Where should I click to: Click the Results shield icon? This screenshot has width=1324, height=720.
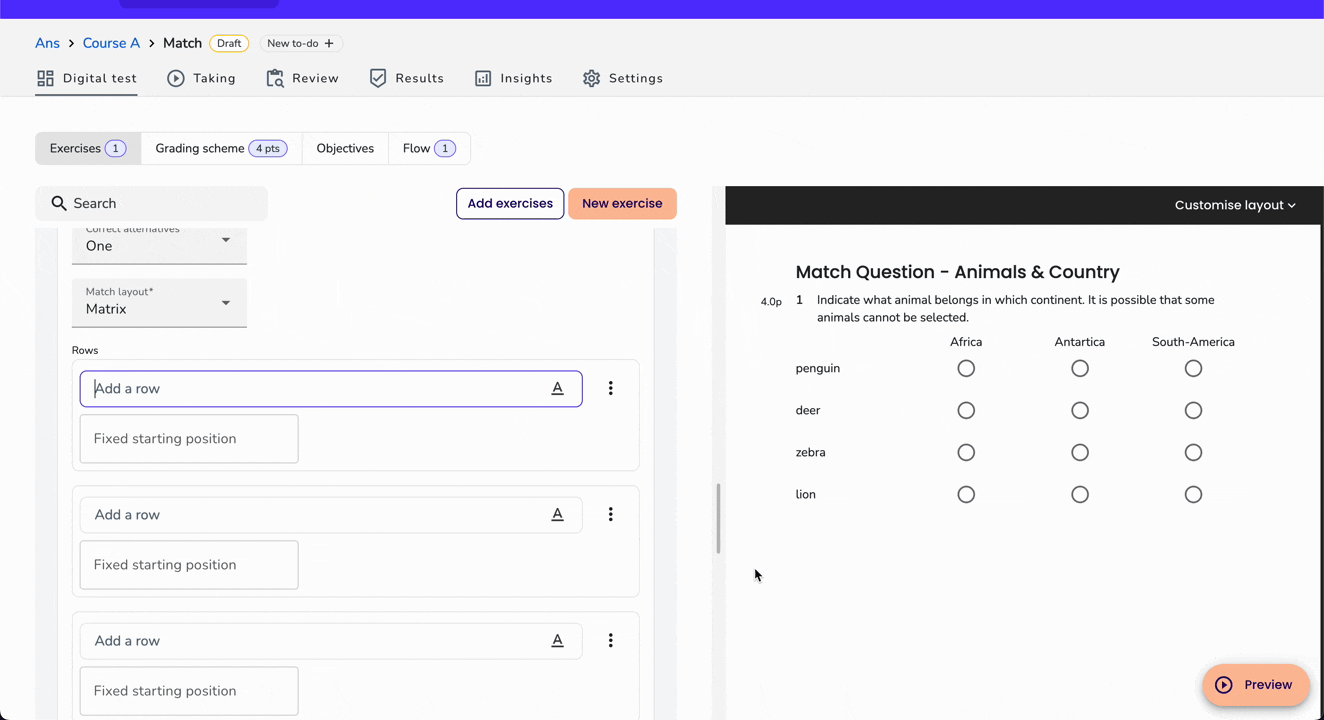coord(378,78)
